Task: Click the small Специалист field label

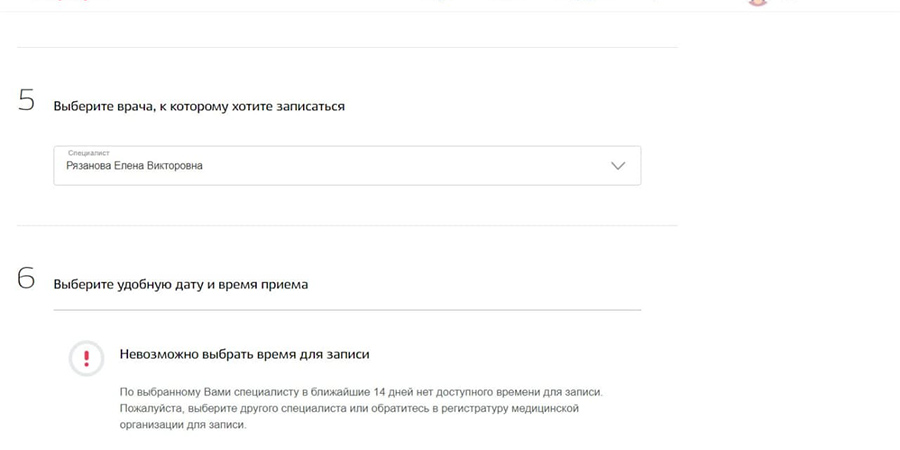Action: coord(87,154)
